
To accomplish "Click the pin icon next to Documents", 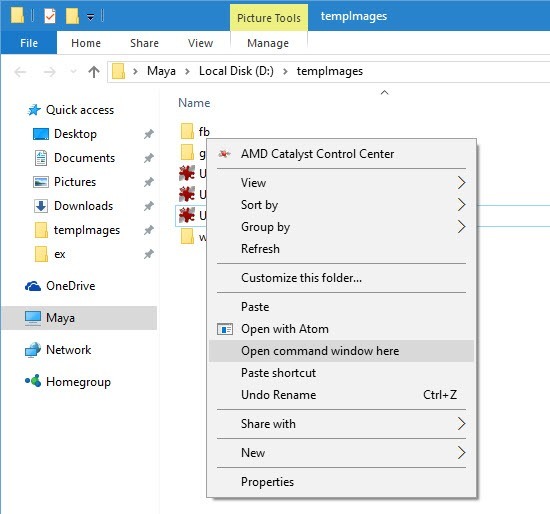I will pos(149,158).
